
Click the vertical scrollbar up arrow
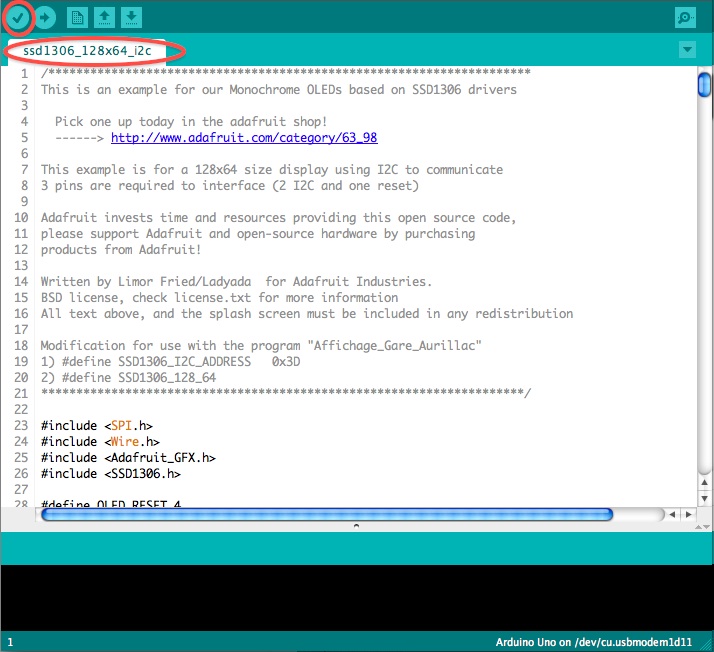[x=704, y=482]
